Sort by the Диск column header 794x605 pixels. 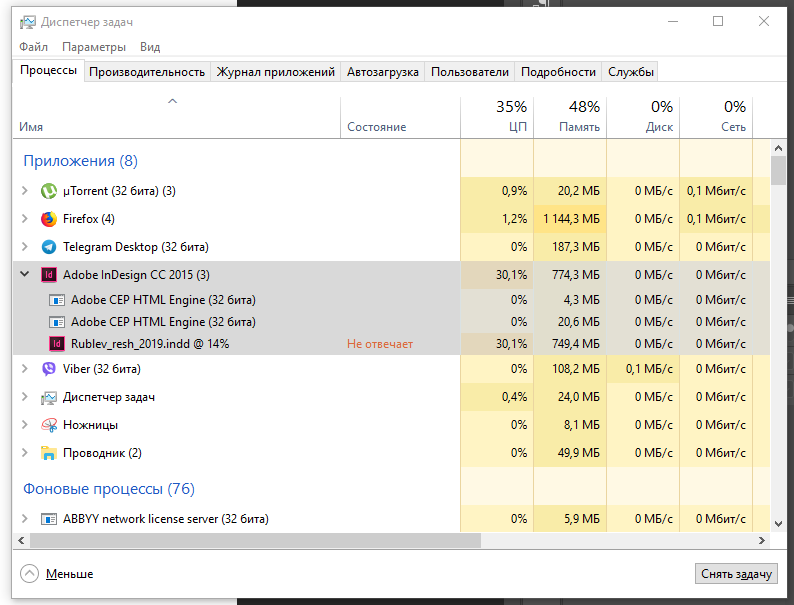click(x=643, y=117)
